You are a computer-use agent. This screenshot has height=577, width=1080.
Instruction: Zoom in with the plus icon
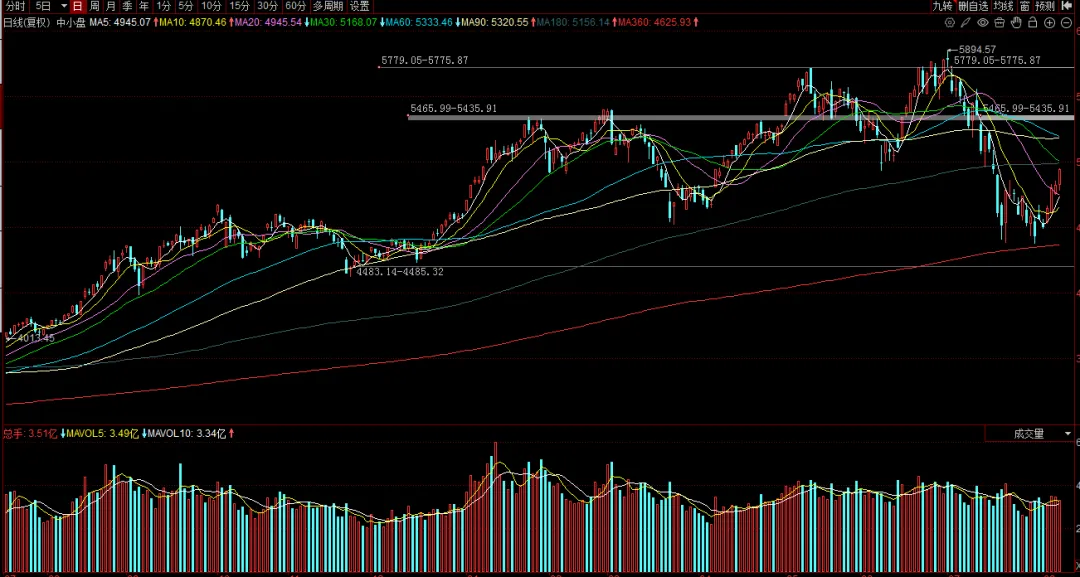point(1049,23)
